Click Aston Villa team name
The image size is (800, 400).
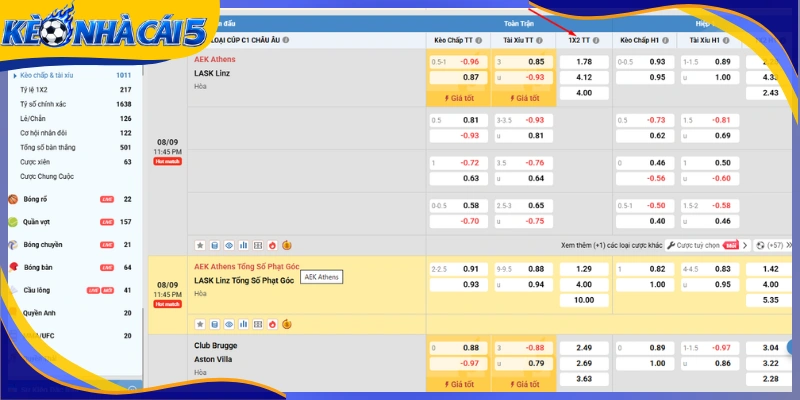[213, 359]
